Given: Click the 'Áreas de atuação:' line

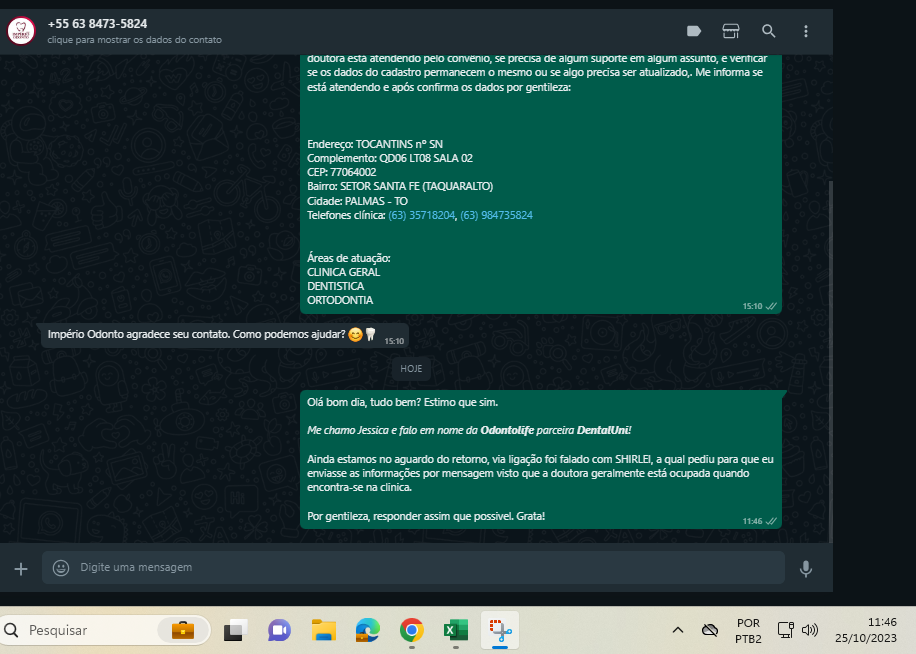Looking at the screenshot, I should (x=349, y=258).
